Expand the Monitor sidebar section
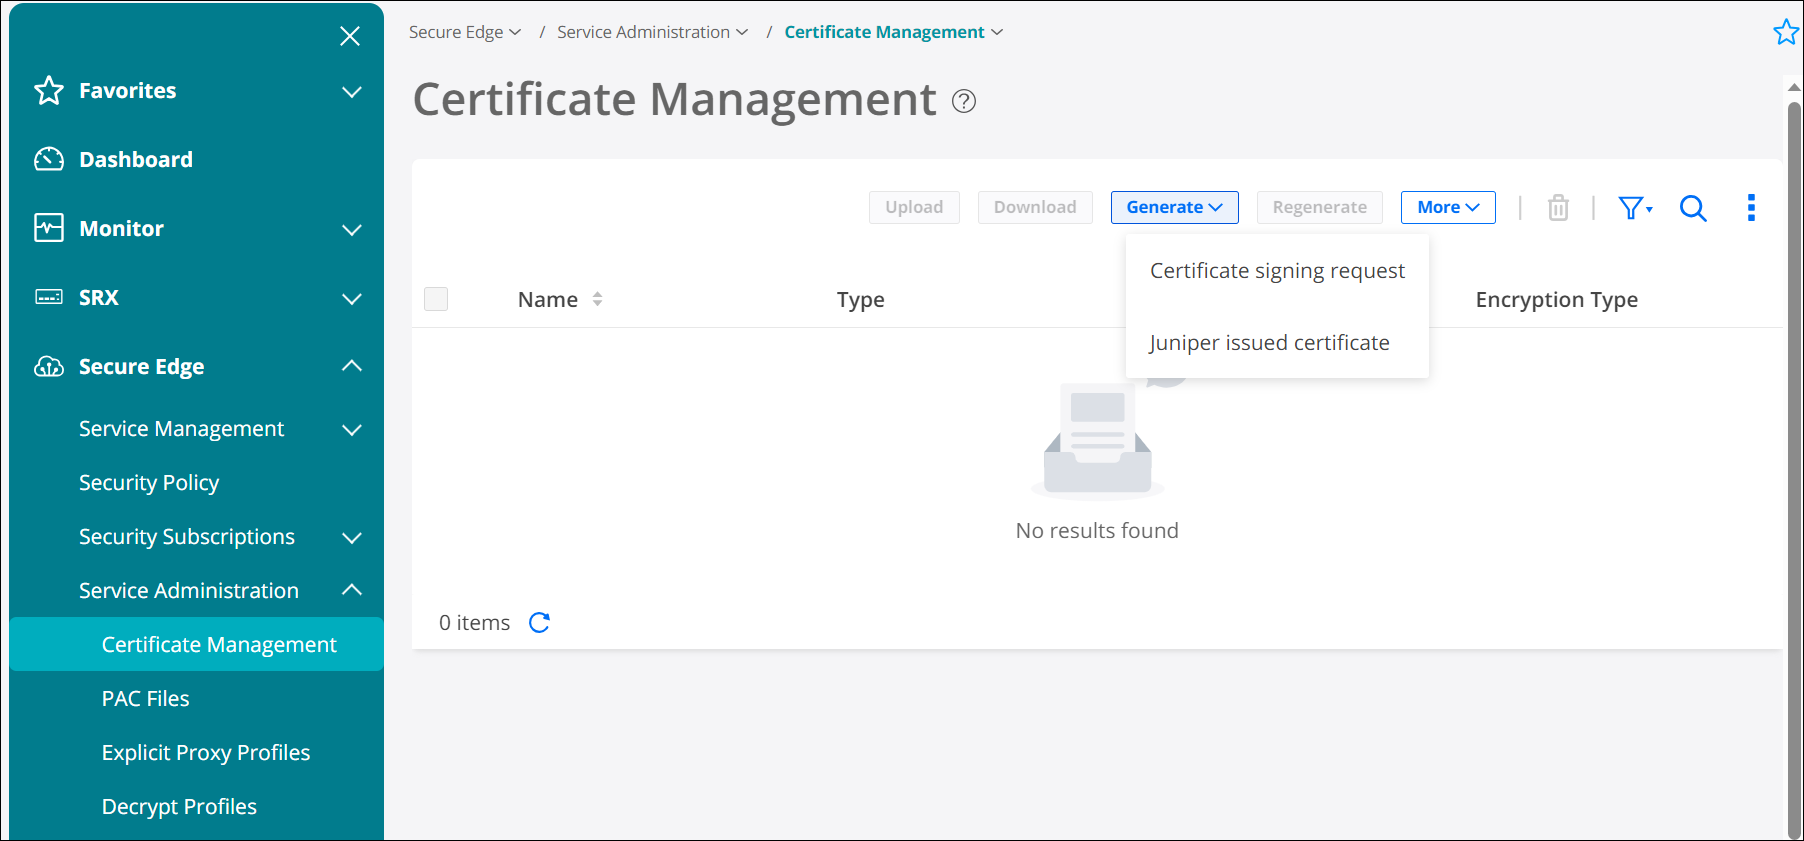The height and width of the screenshot is (841, 1804). click(x=351, y=229)
